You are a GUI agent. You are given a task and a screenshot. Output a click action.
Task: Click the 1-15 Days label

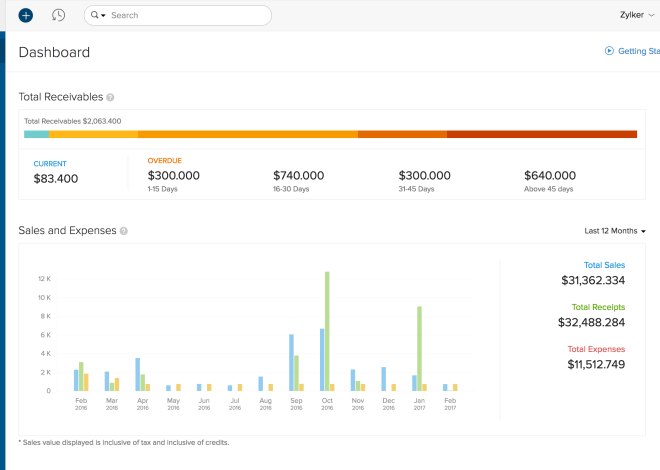(x=162, y=189)
